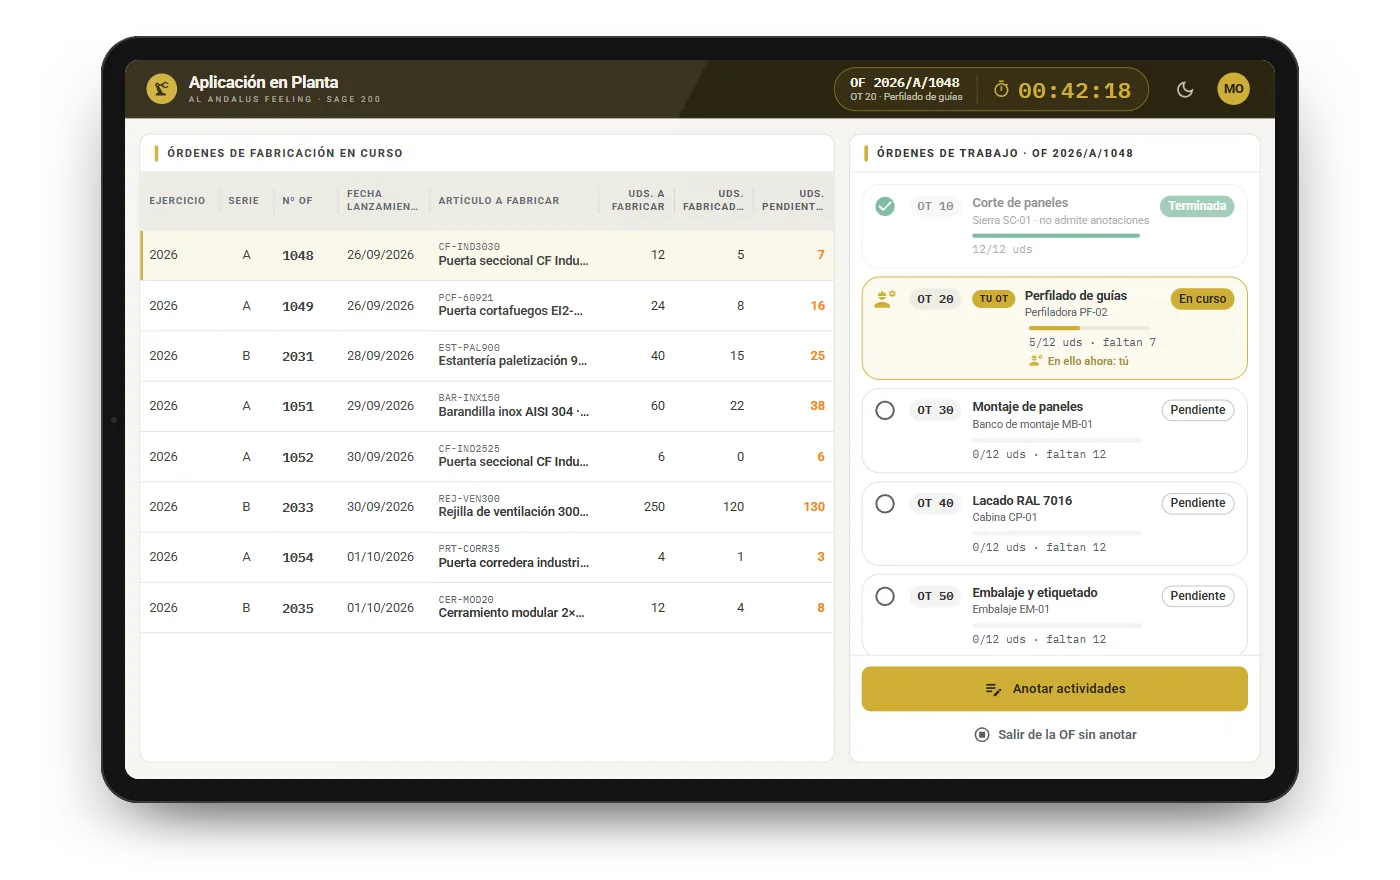Click the 'TU OT' tag on OT 20
1400x880 pixels.
click(994, 299)
